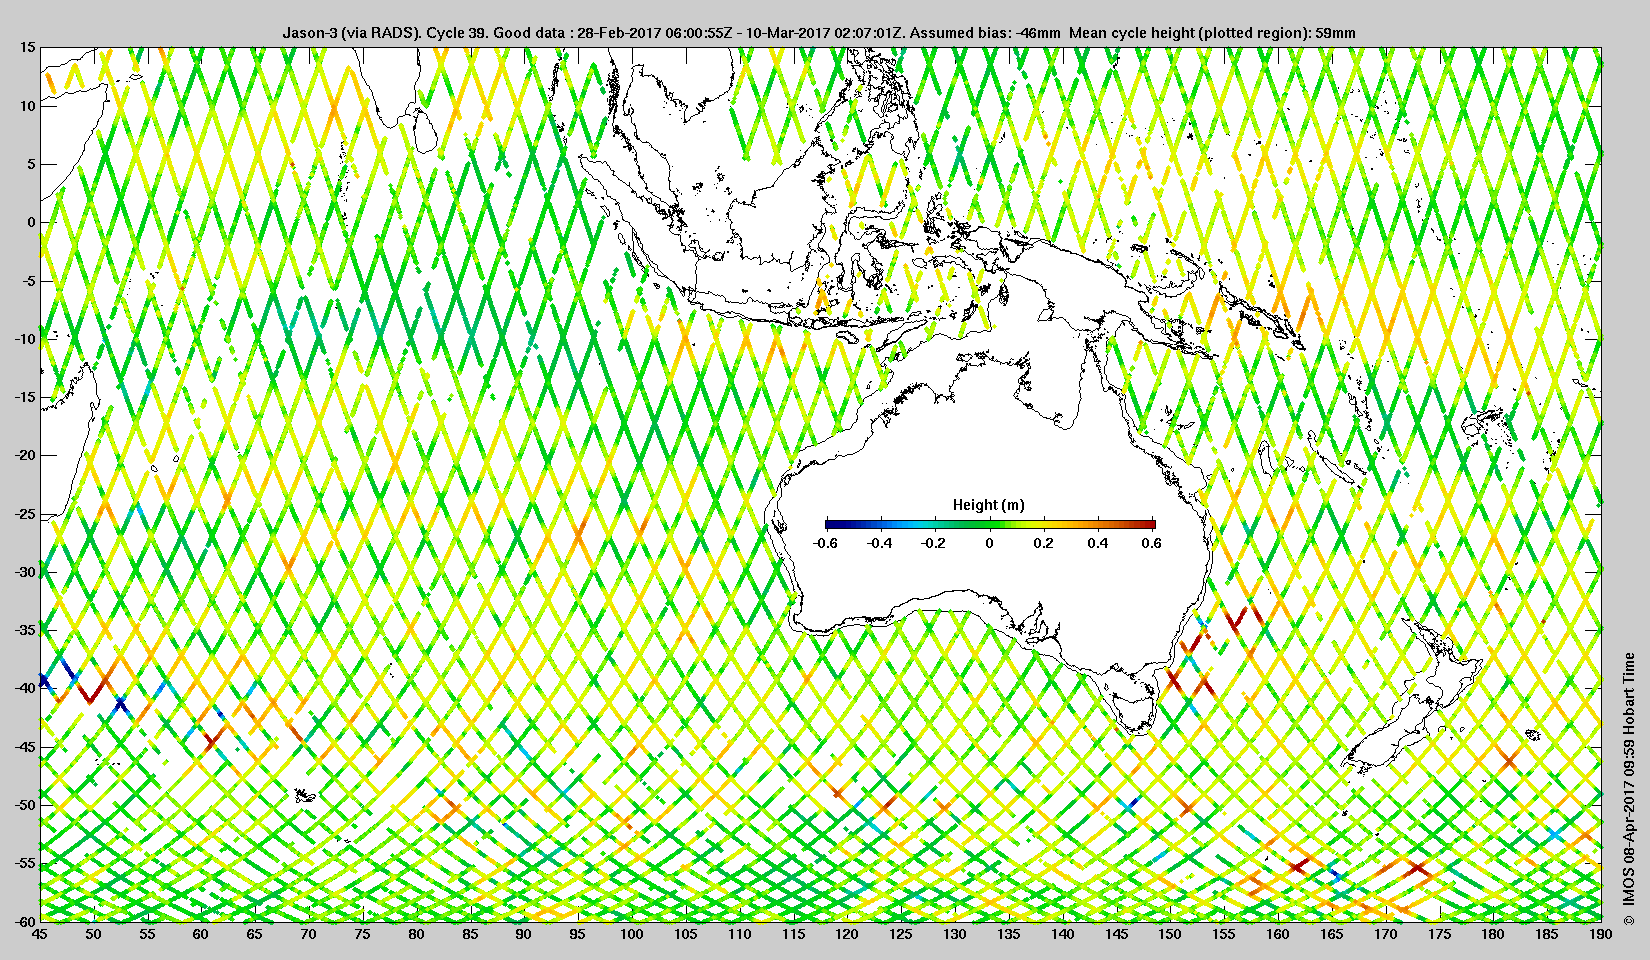Select the 0.4 colorbar tick label
1650x960 pixels.
(x=1097, y=544)
